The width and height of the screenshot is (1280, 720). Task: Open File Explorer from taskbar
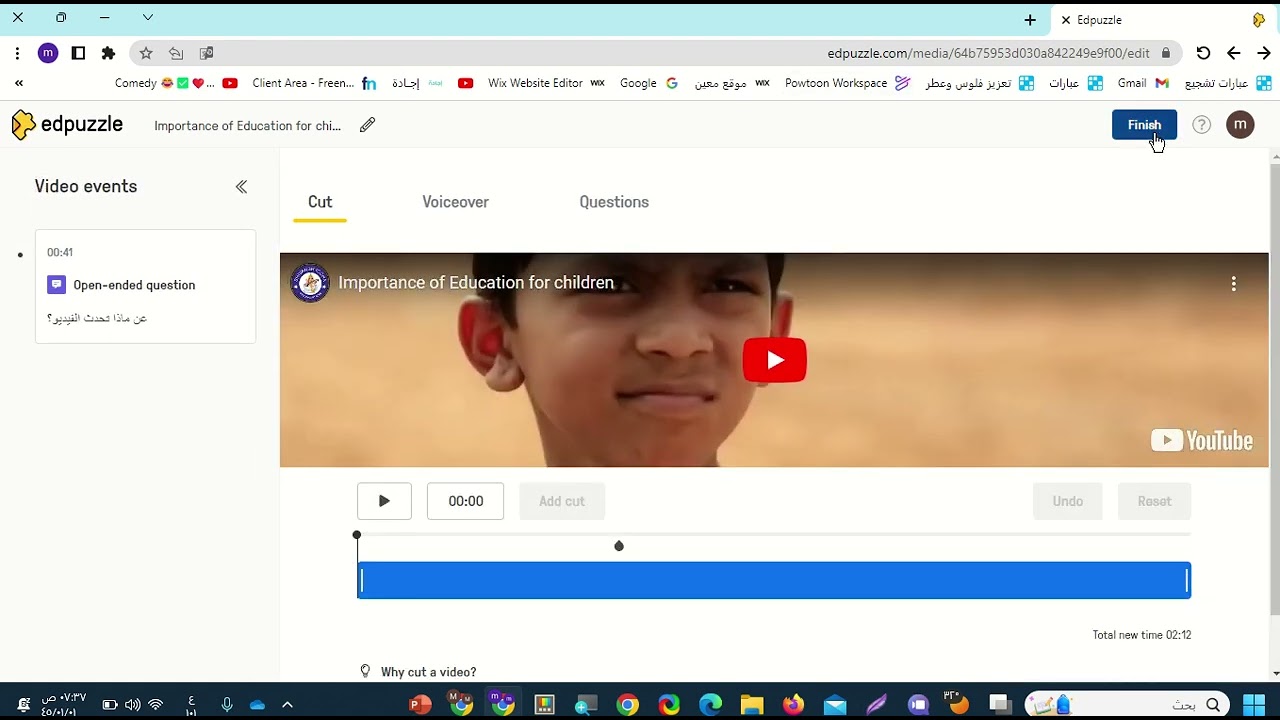coord(752,705)
